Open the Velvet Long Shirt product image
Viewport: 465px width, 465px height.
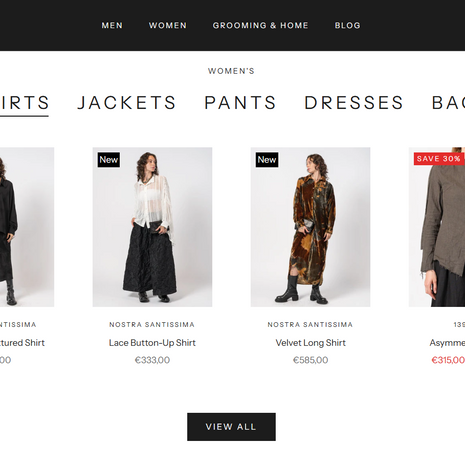pos(310,227)
